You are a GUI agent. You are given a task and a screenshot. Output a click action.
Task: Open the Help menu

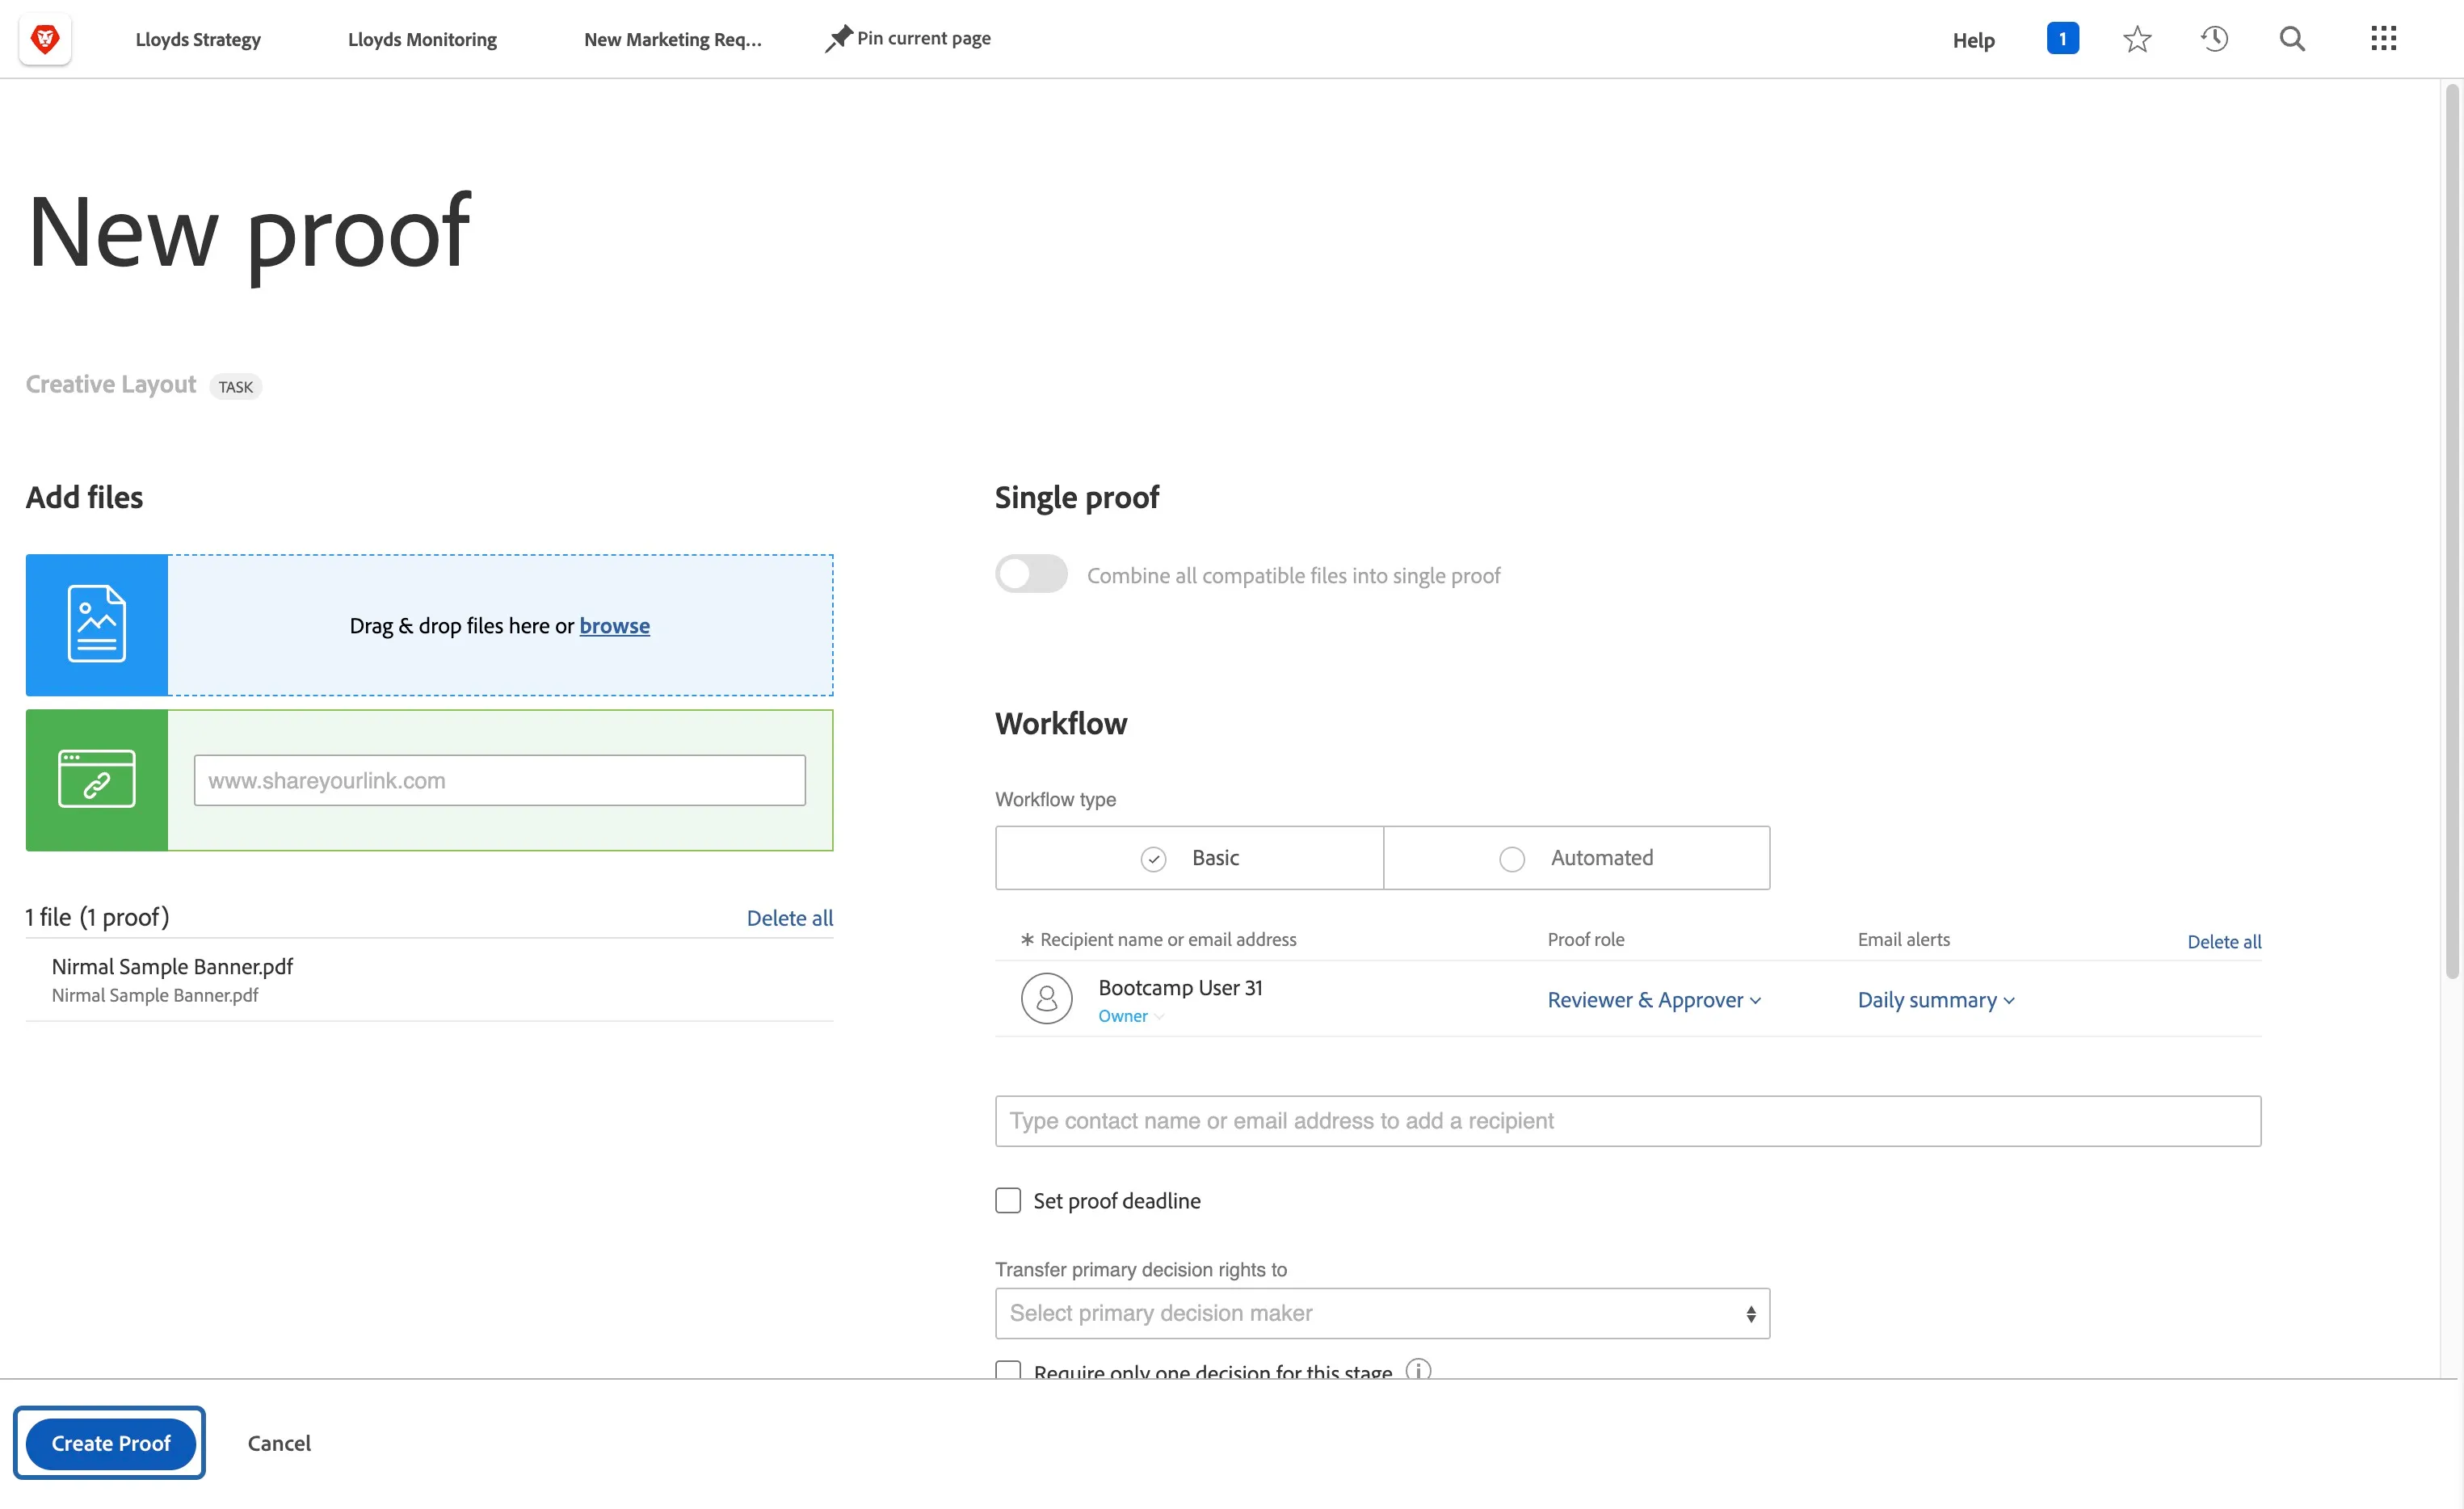click(1973, 40)
